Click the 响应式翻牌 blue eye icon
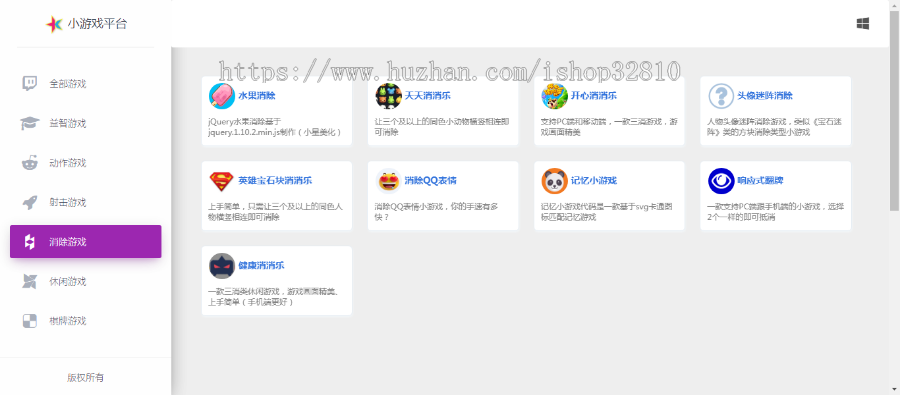The width and height of the screenshot is (900, 395). tap(721, 181)
